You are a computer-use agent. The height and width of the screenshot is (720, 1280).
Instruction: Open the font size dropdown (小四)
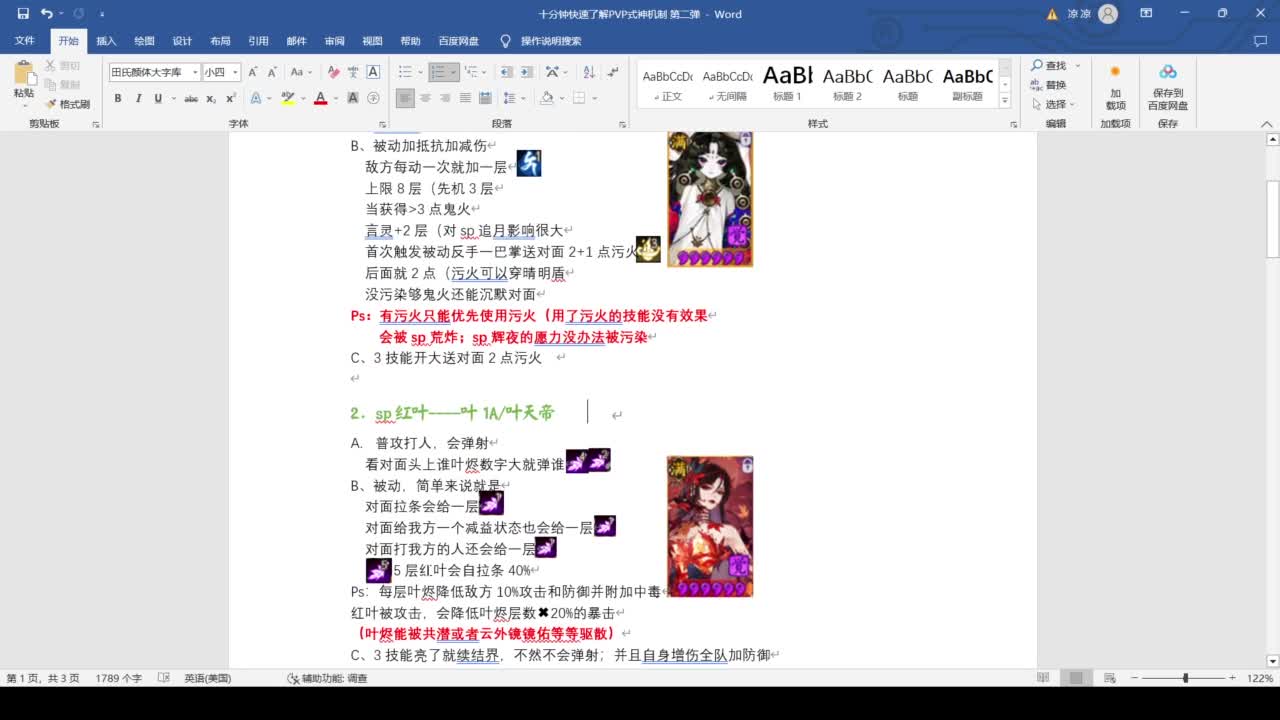point(235,72)
